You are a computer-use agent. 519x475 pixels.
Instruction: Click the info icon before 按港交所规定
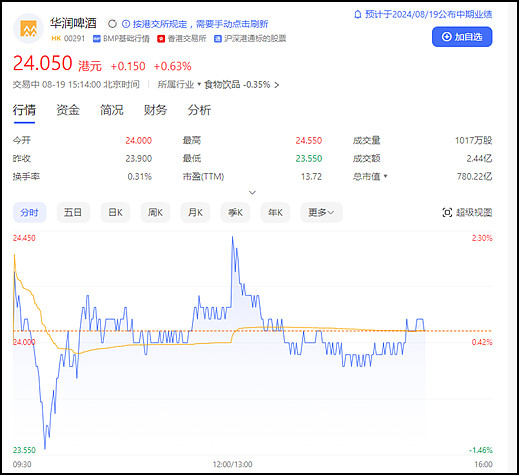click(x=126, y=24)
